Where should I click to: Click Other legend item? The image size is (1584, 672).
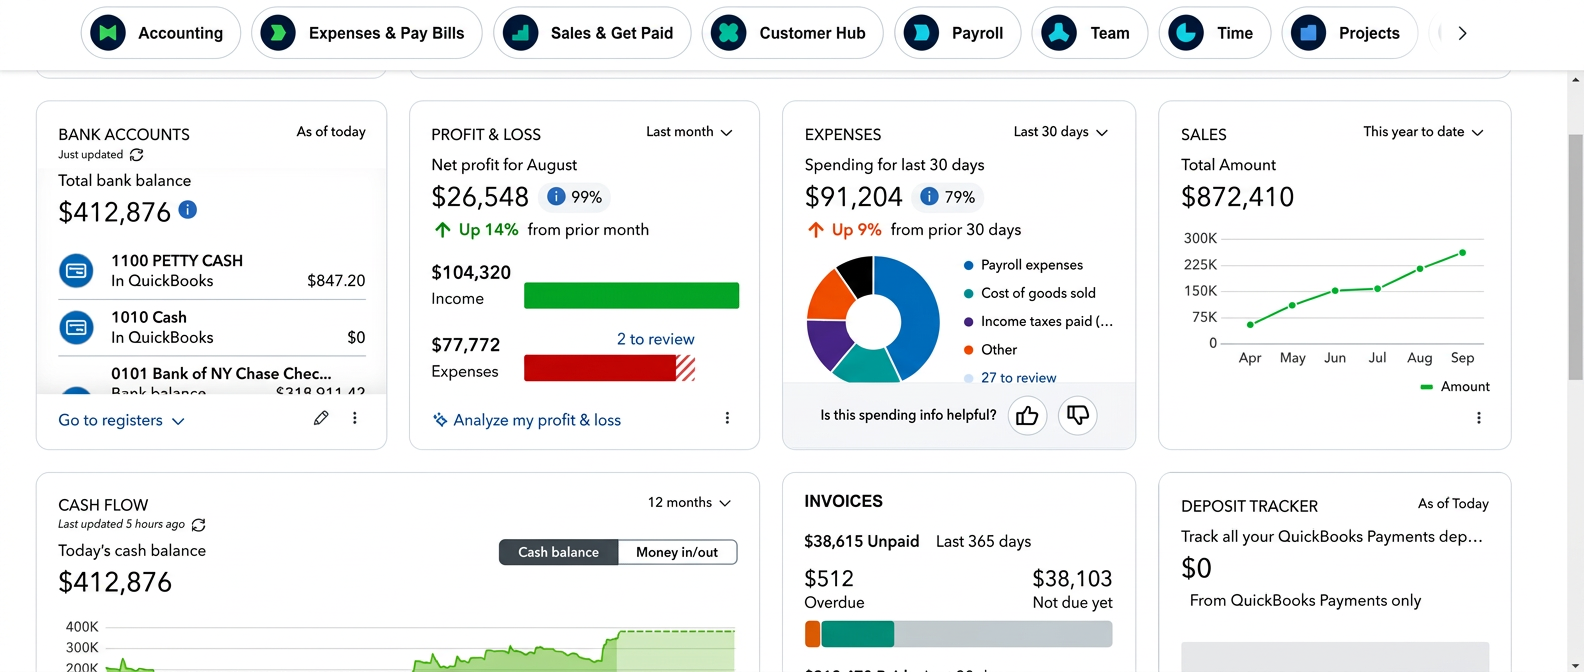990,349
